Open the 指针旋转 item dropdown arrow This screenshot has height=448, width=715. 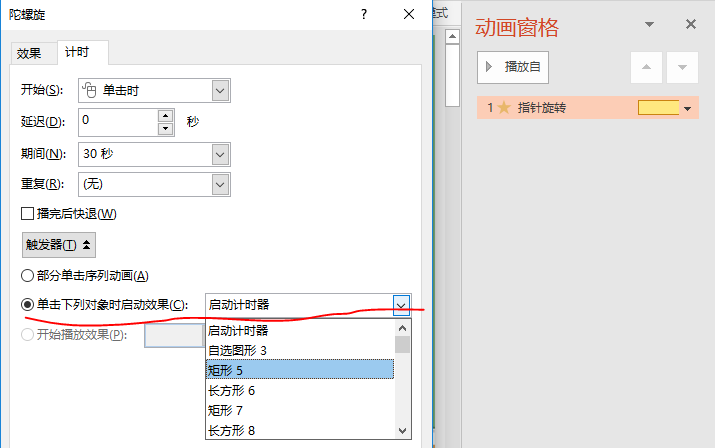[688, 109]
